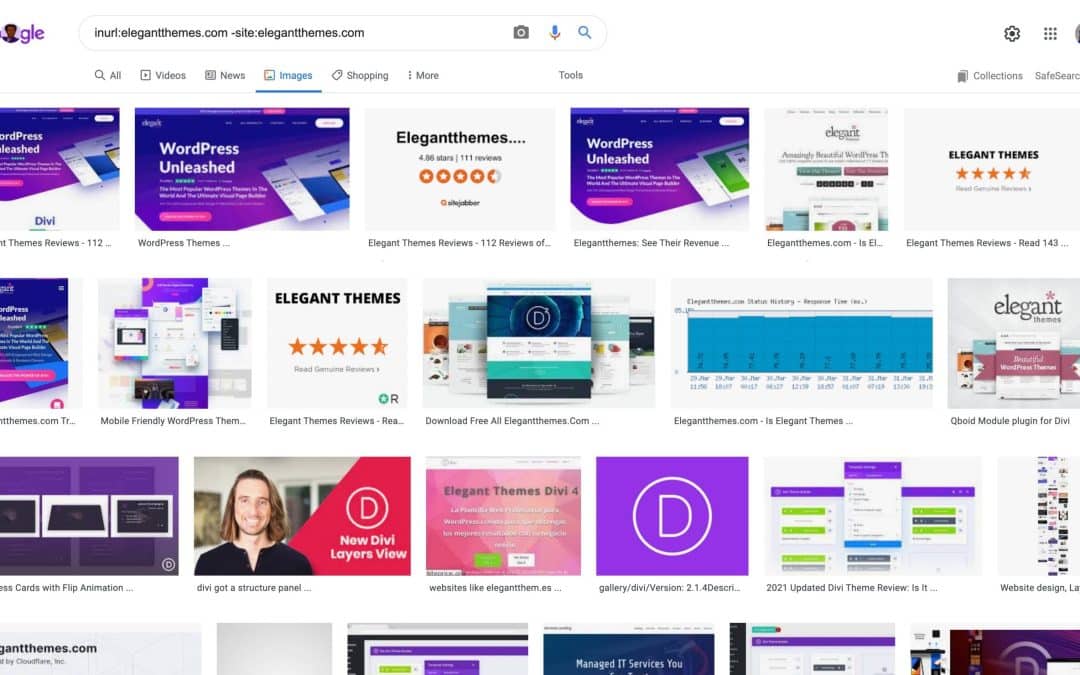The width and height of the screenshot is (1080, 675).
Task: Open the Tools options
Action: pos(570,75)
